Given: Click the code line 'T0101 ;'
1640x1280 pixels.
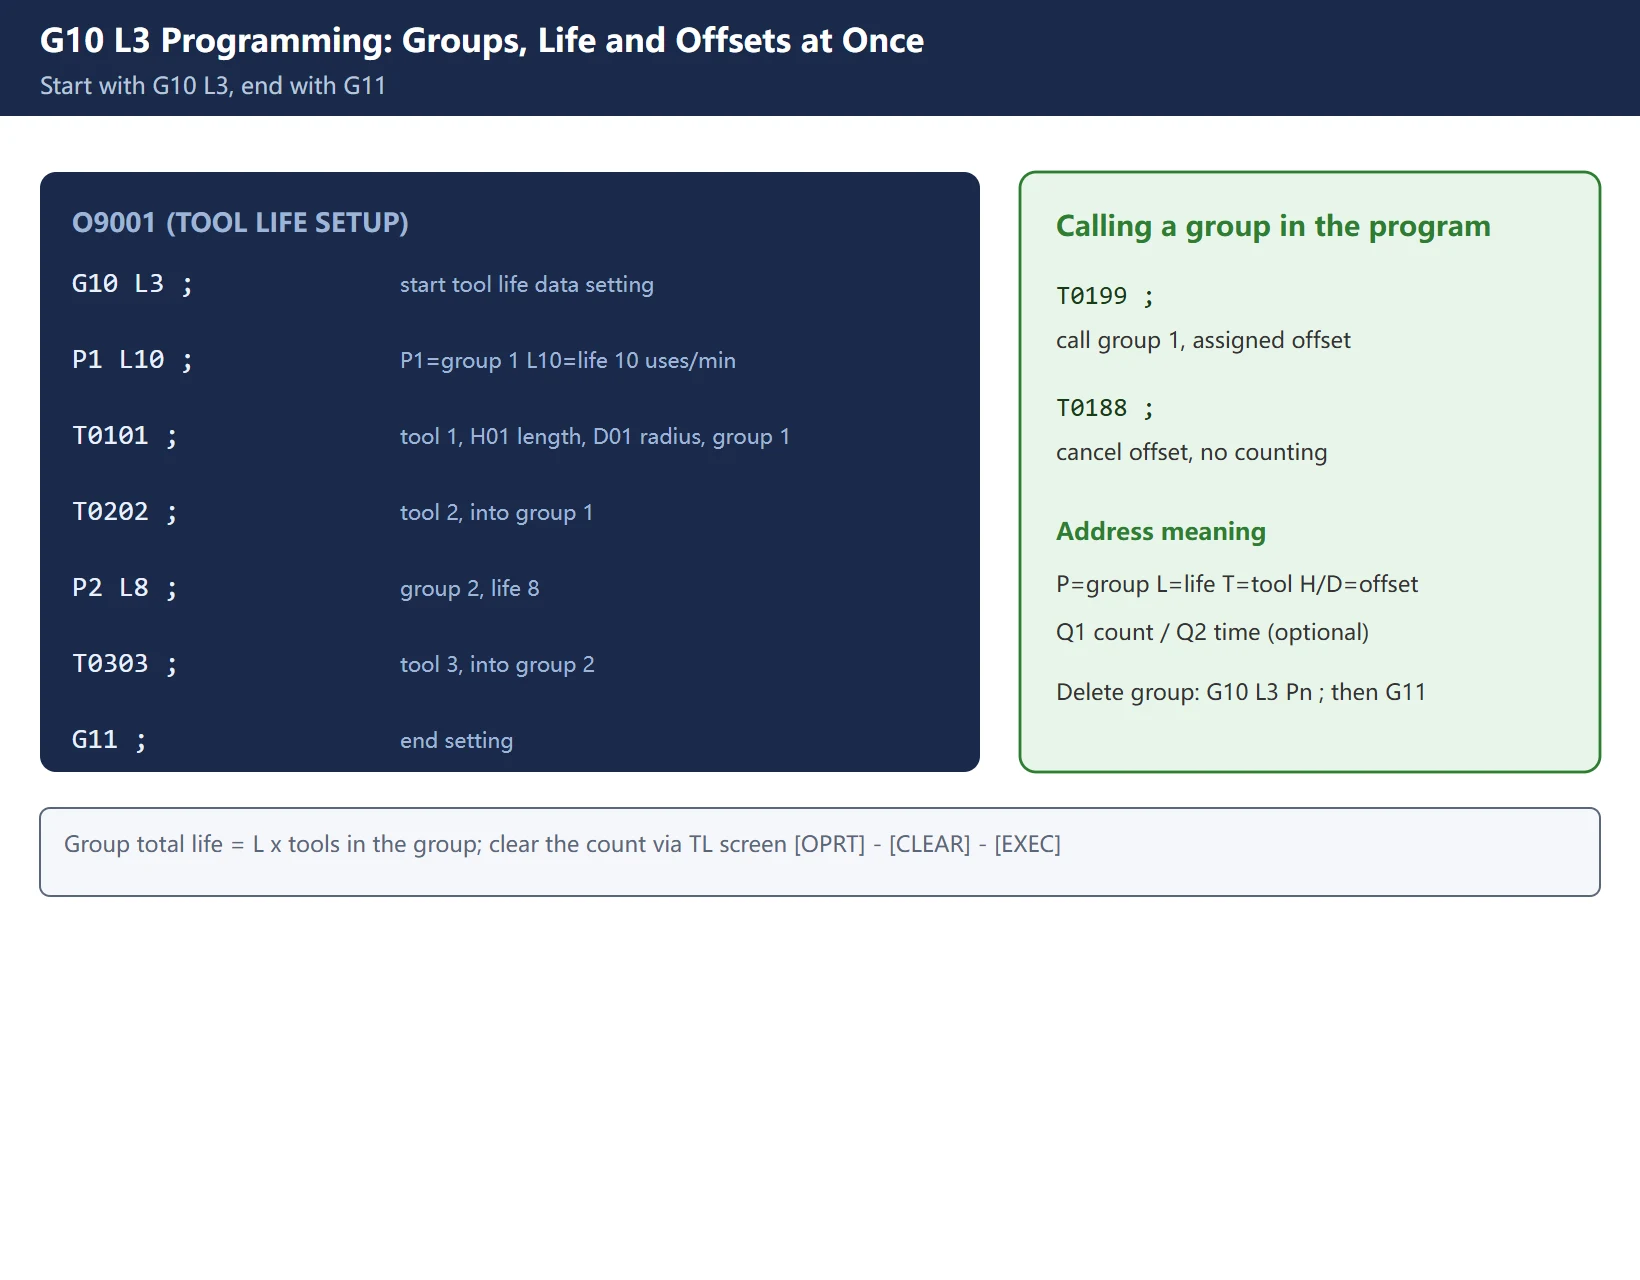Looking at the screenshot, I should click(125, 436).
